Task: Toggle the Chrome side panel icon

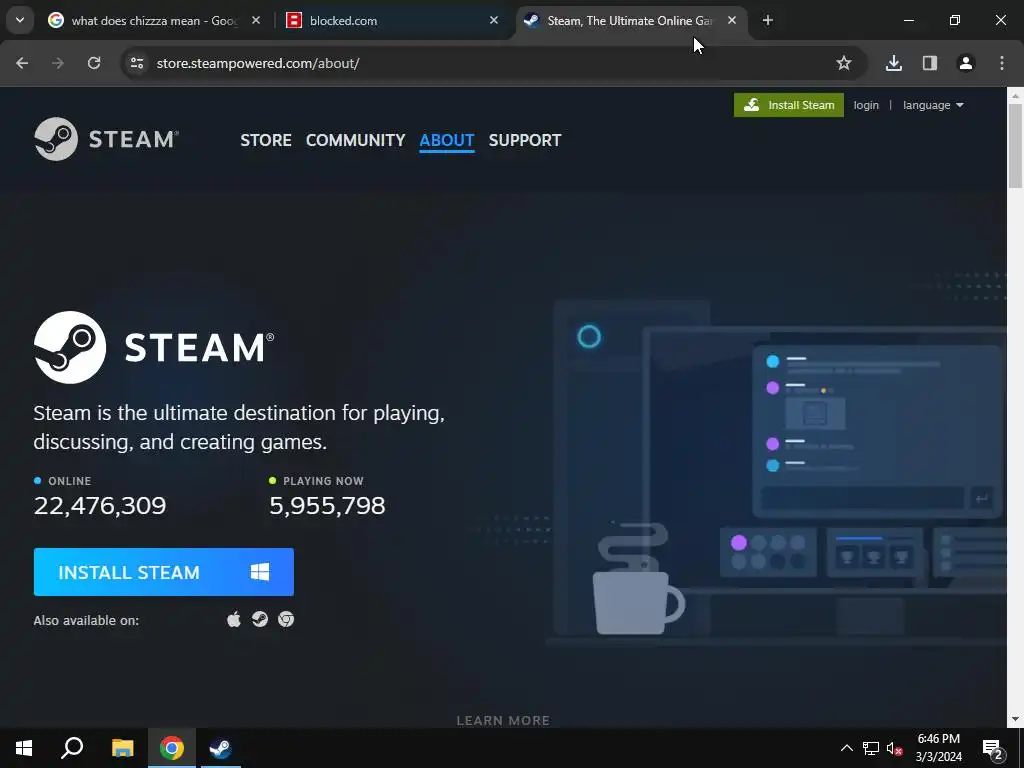Action: click(929, 63)
